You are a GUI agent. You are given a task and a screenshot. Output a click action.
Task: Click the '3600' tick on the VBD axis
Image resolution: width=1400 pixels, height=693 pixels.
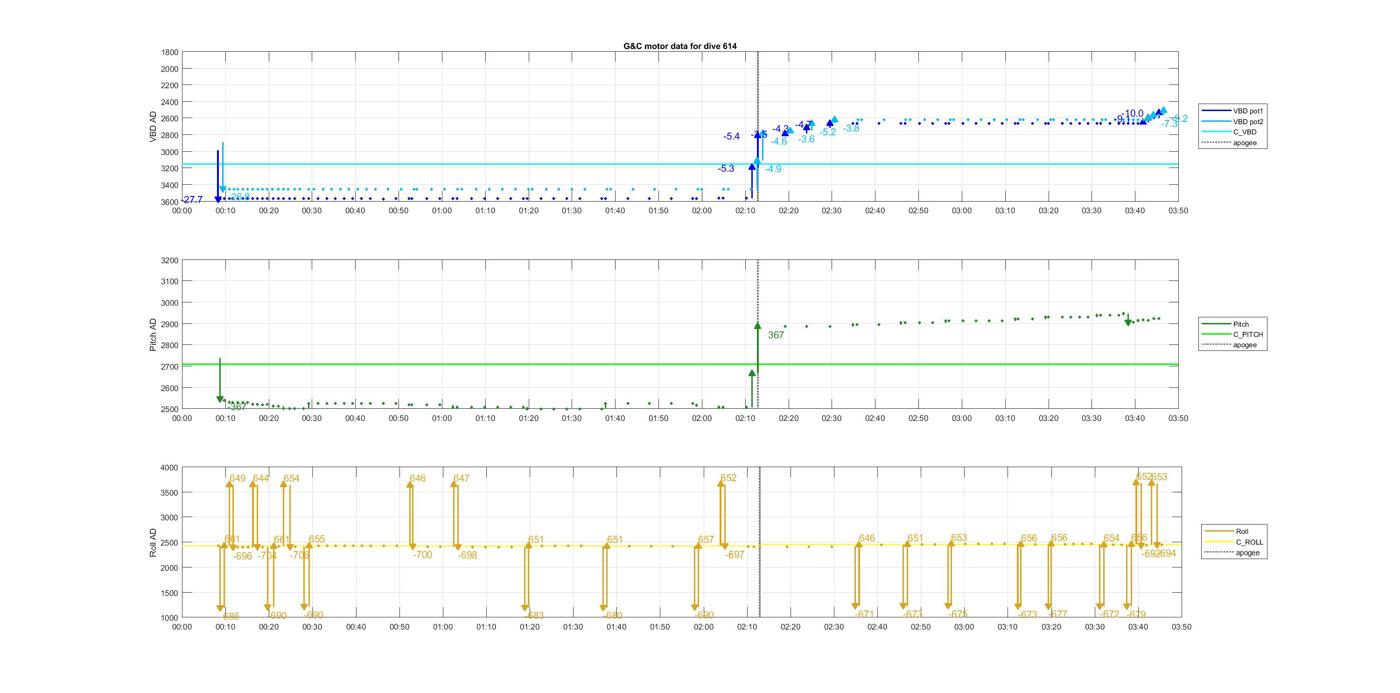point(170,202)
